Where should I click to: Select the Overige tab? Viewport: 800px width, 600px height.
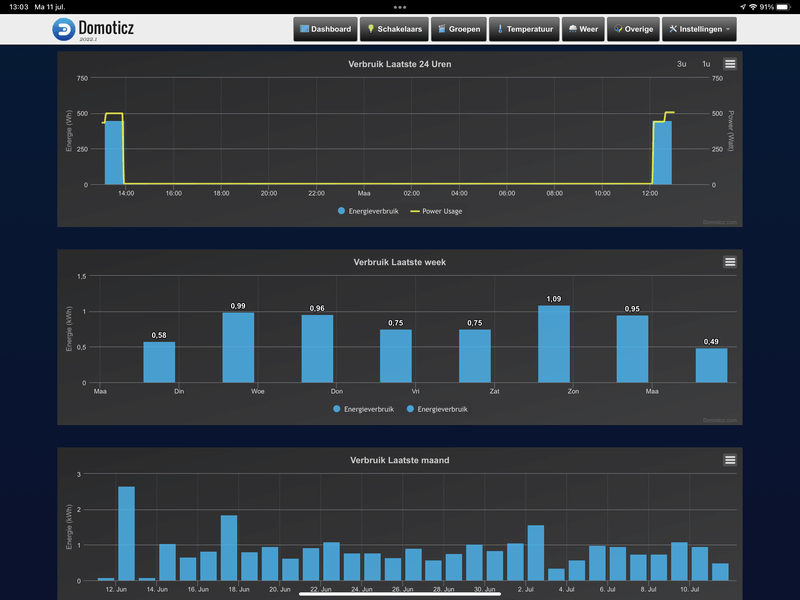pyautogui.click(x=633, y=29)
